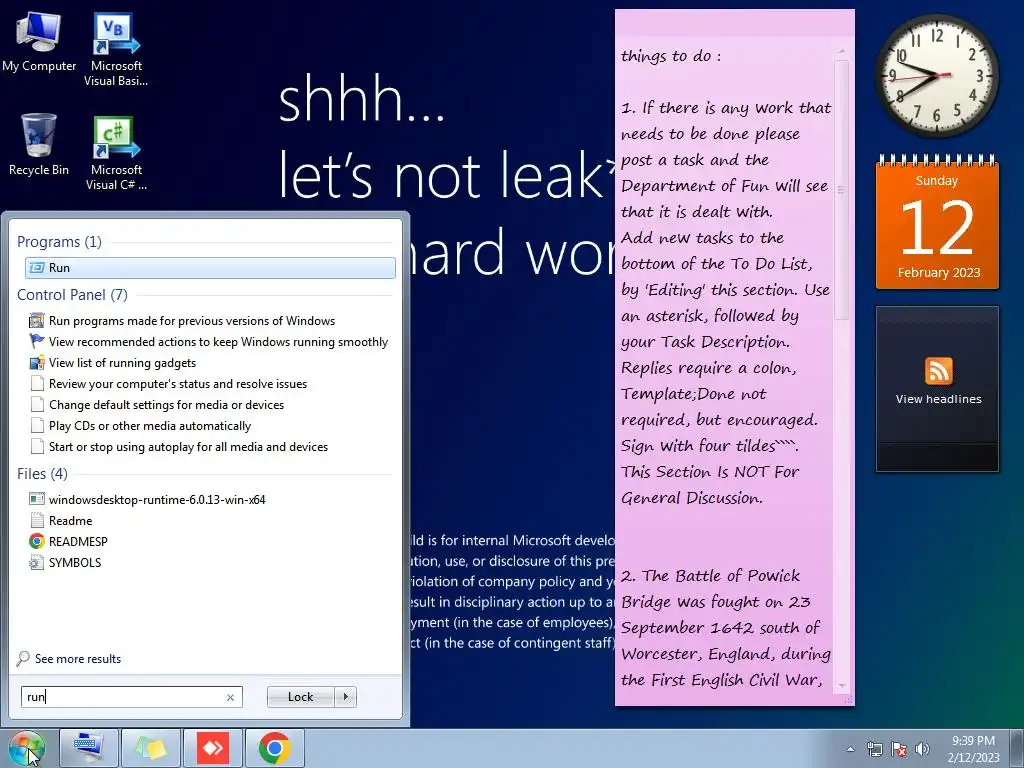Click flag icon of View recommended actions
Screen dimensions: 1024x768
(x=37, y=342)
